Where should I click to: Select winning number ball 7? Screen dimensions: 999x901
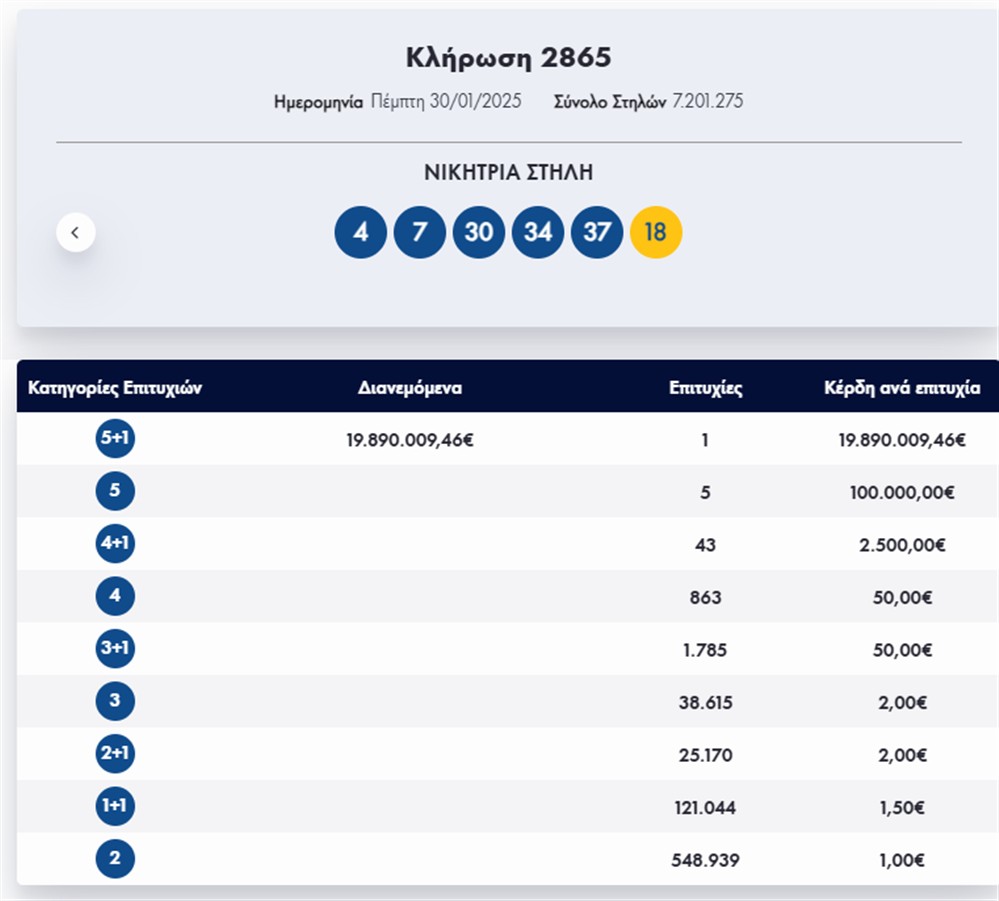click(419, 233)
